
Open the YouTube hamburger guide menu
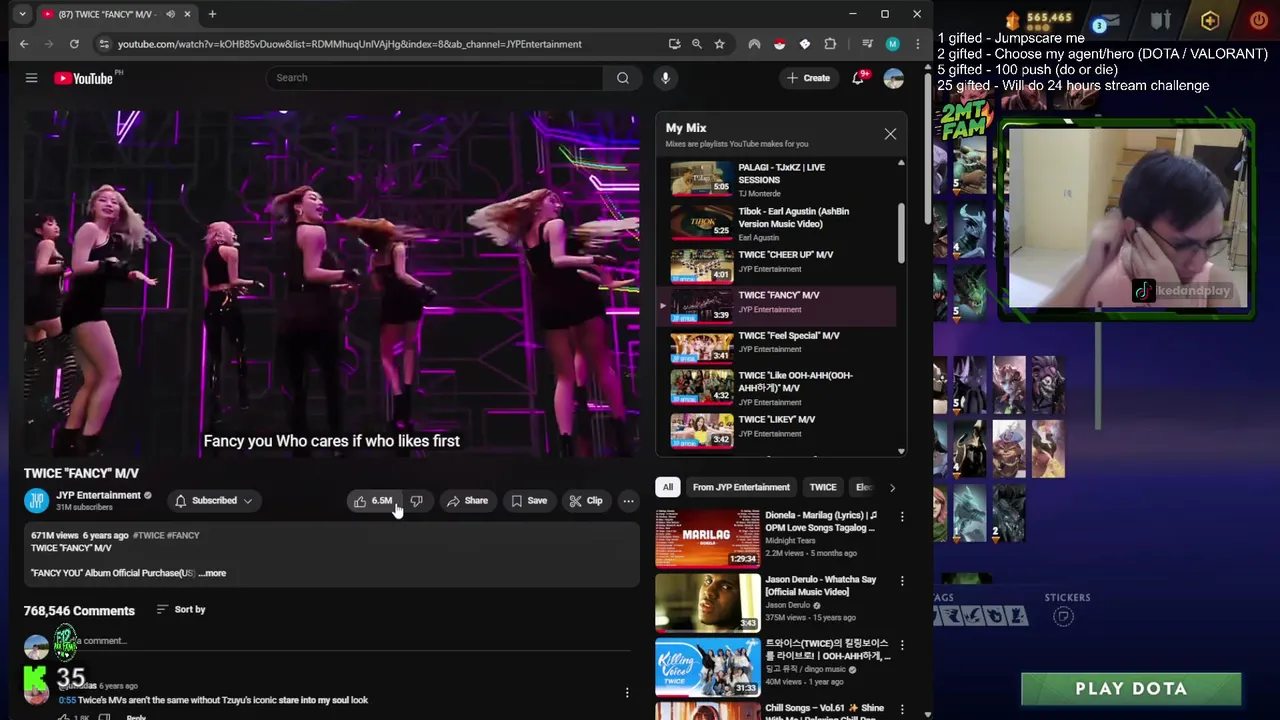point(31,78)
